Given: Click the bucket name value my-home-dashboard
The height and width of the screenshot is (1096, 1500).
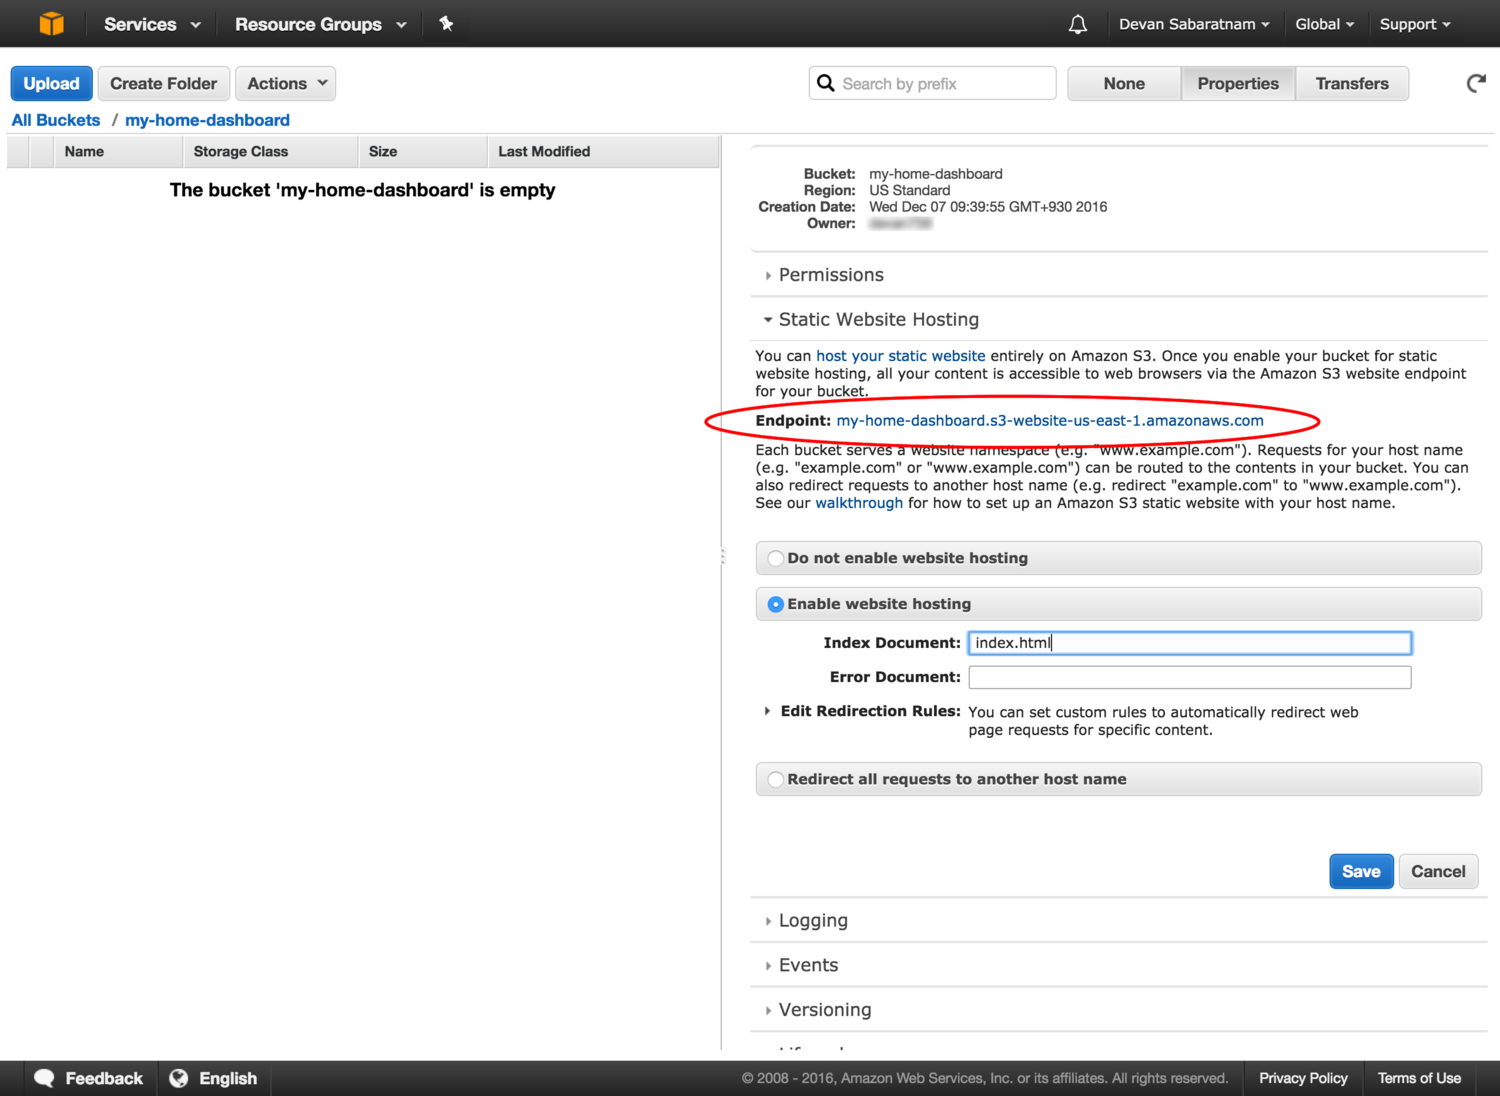Looking at the screenshot, I should 936,174.
